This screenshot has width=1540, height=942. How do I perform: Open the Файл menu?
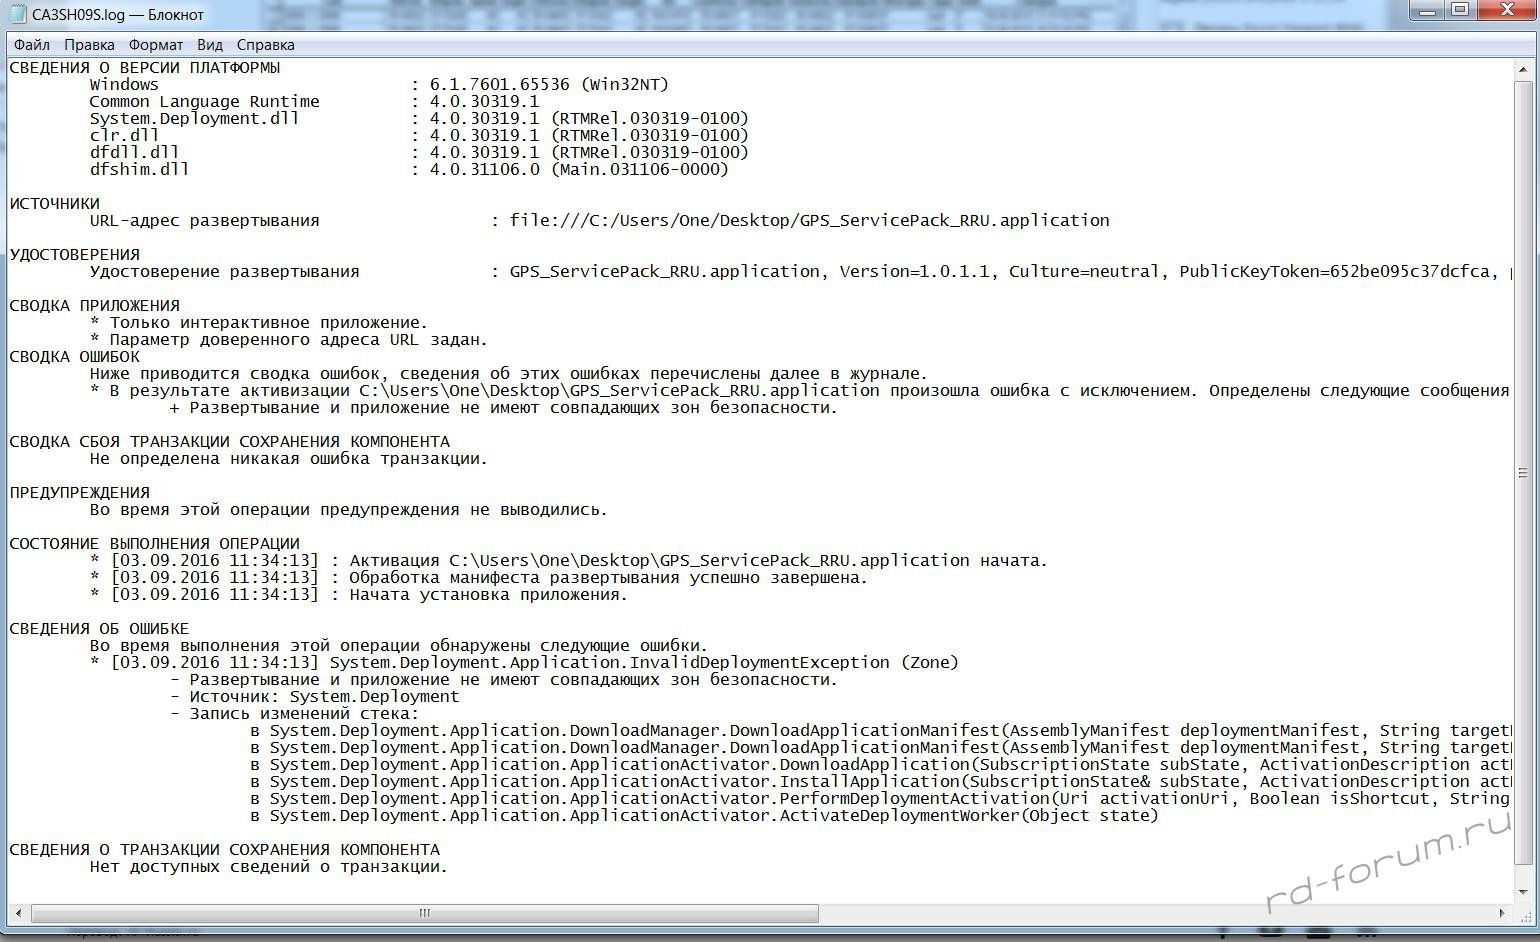click(32, 45)
